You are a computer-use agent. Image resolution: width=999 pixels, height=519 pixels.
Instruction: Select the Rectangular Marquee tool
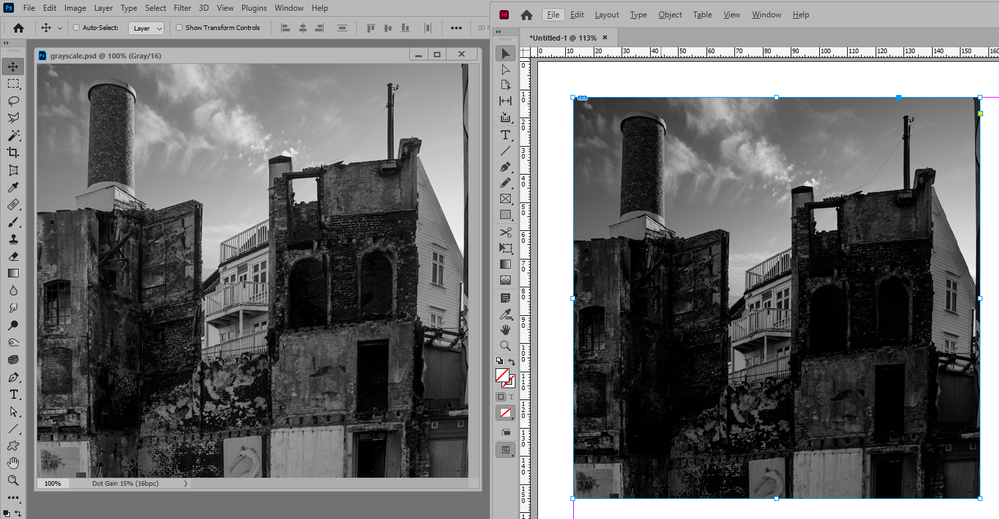pos(14,84)
